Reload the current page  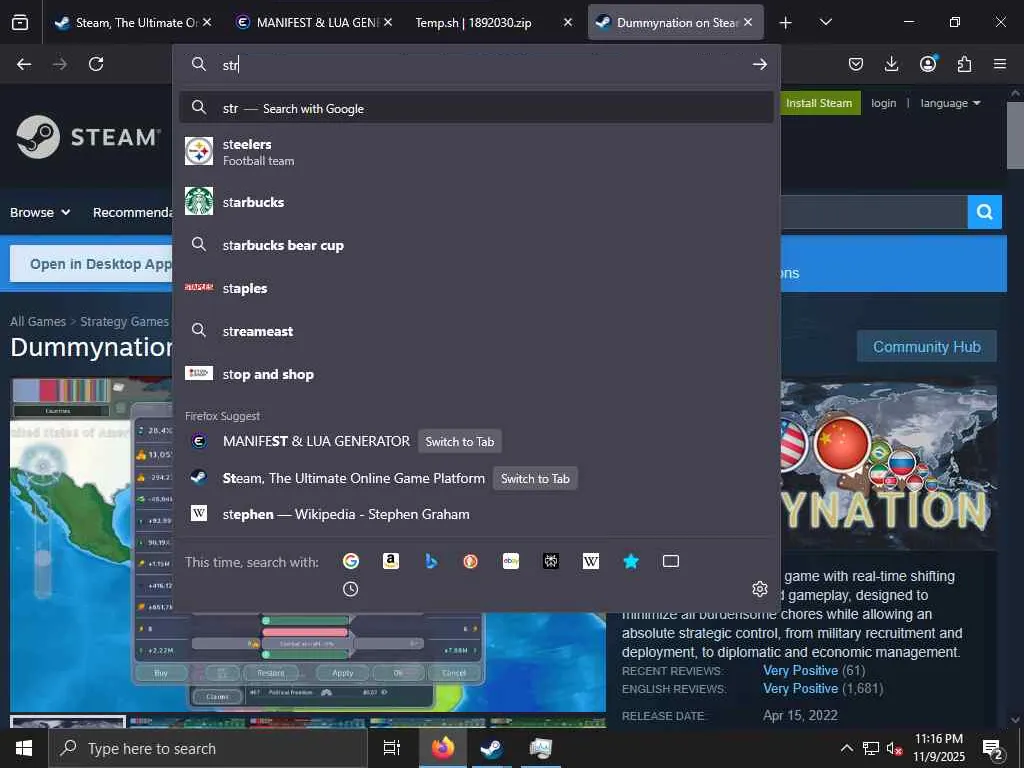(96, 64)
